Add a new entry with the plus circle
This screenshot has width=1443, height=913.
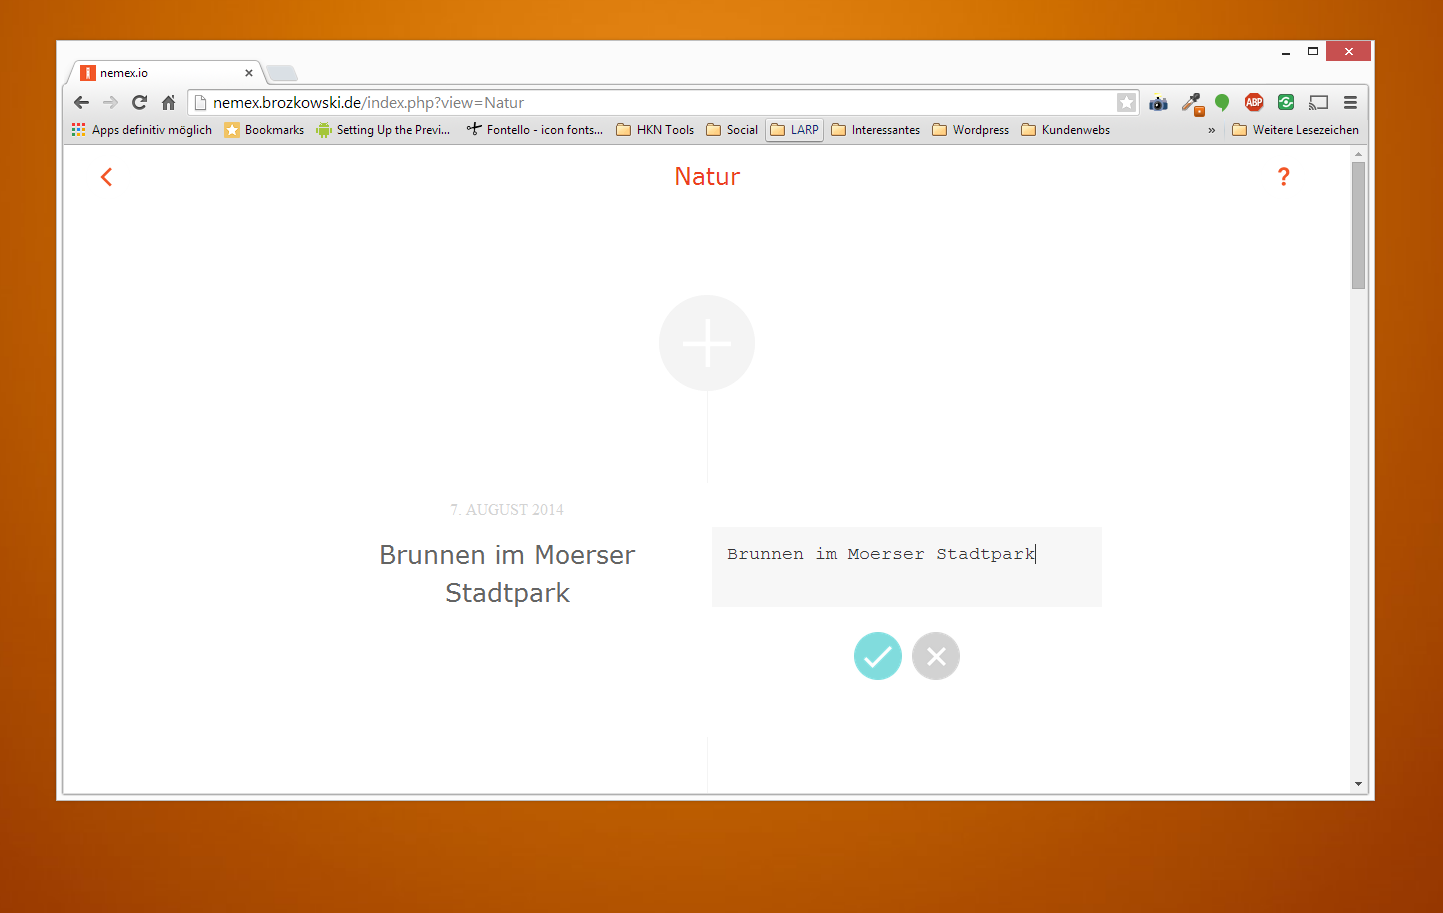pyautogui.click(x=707, y=343)
